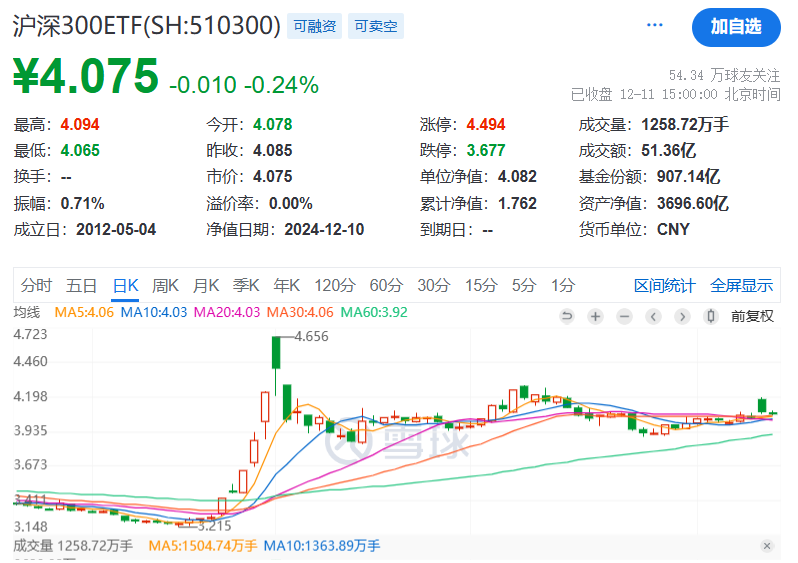Switch to the 1分 chart tab
The width and height of the screenshot is (798, 563).
click(x=563, y=286)
